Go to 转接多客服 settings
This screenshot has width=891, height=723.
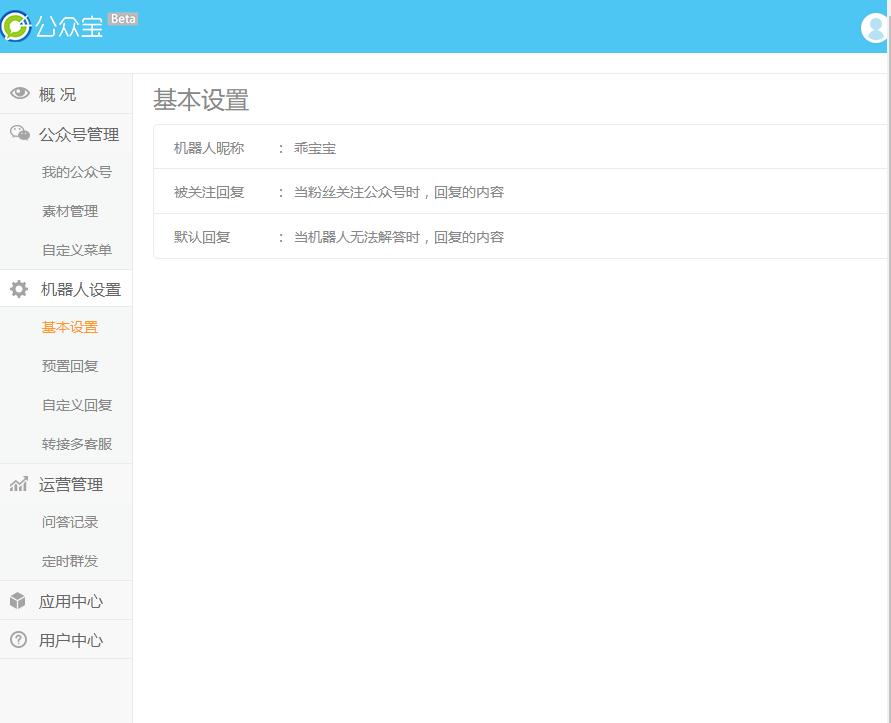pos(76,443)
